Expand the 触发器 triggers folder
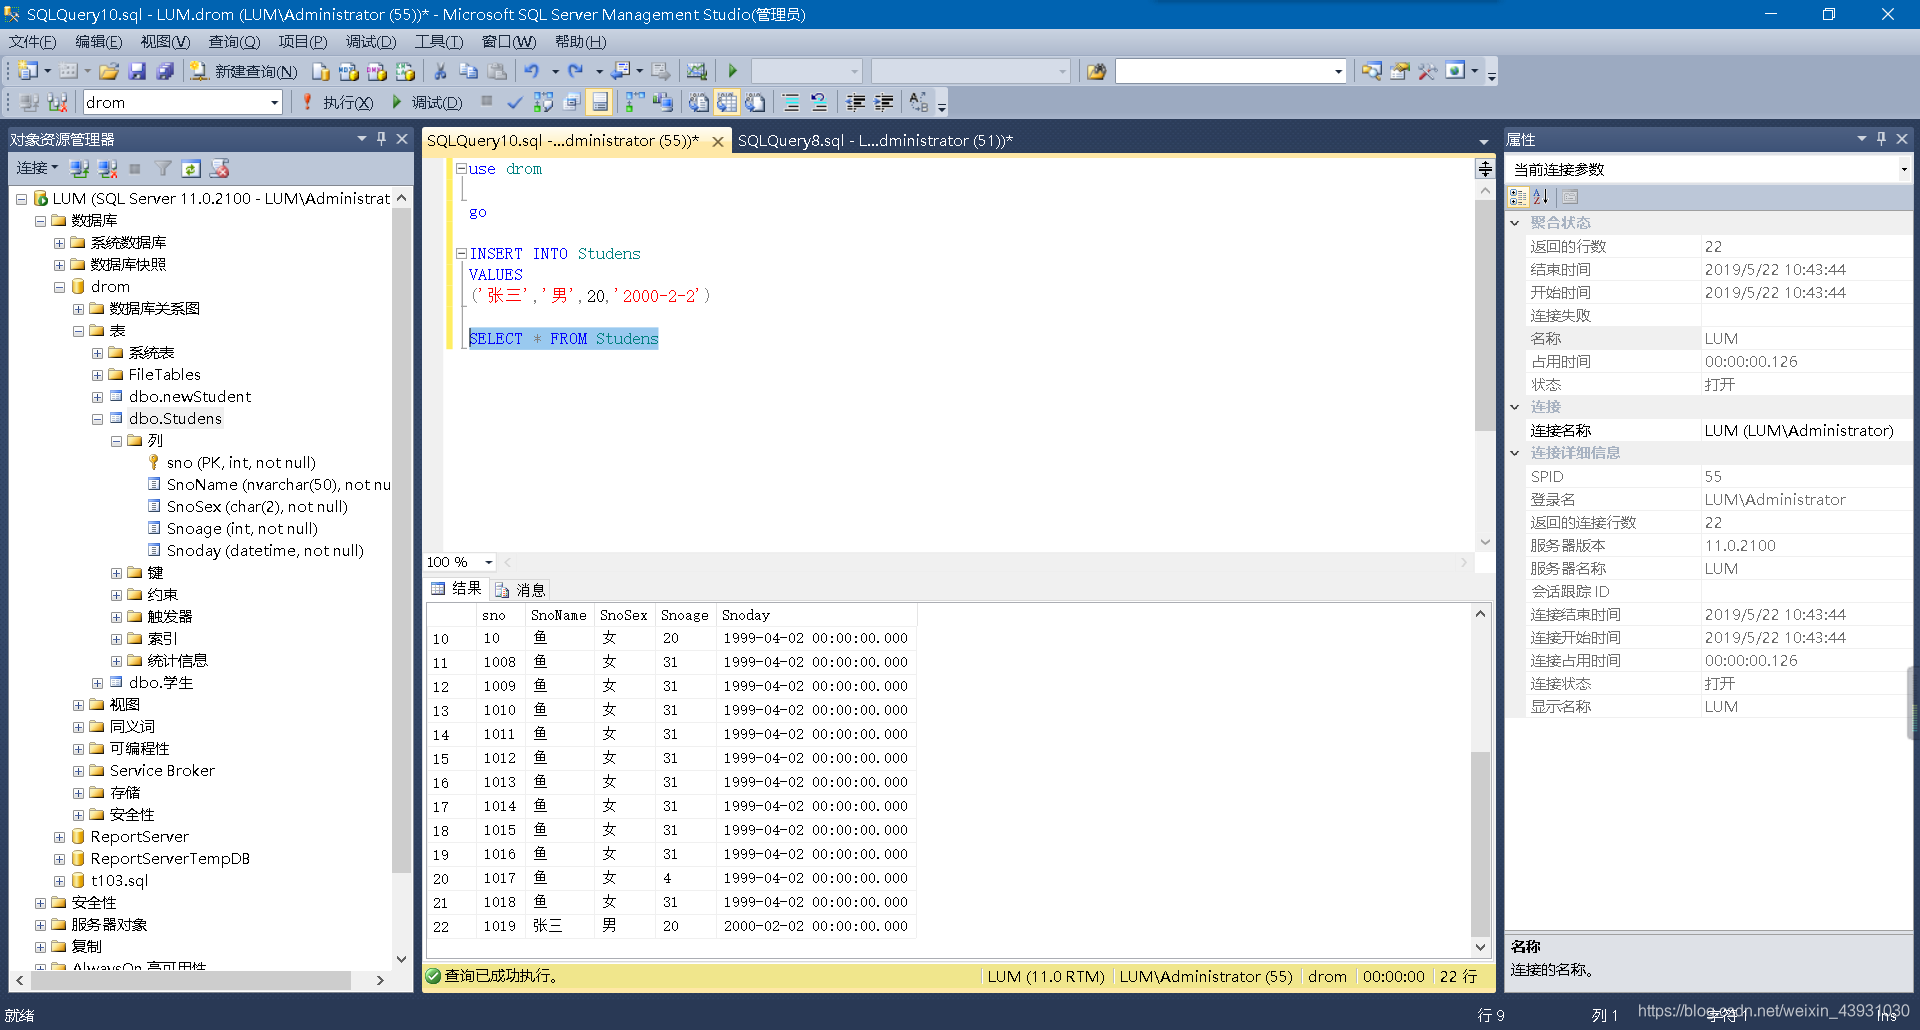Viewport: 1920px width, 1030px height. pos(116,617)
